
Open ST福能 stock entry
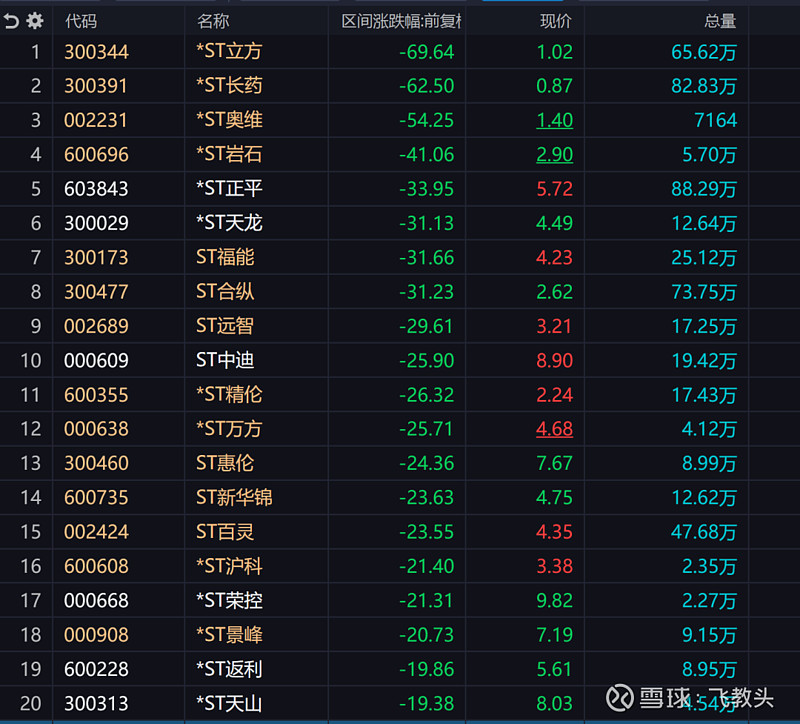(225, 257)
